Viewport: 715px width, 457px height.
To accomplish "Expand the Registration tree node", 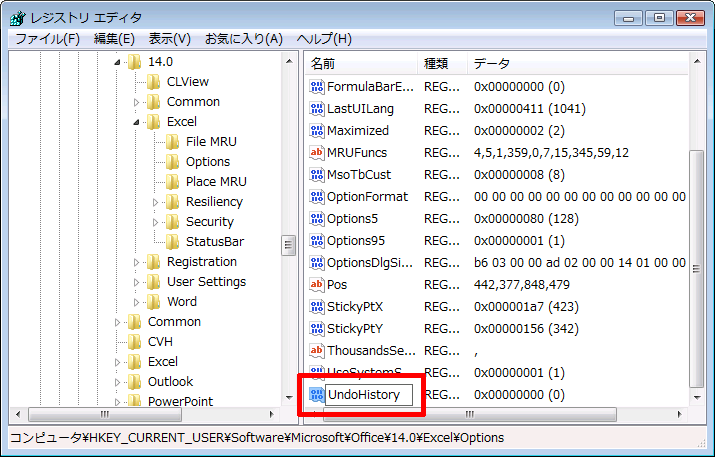I will pos(136,262).
